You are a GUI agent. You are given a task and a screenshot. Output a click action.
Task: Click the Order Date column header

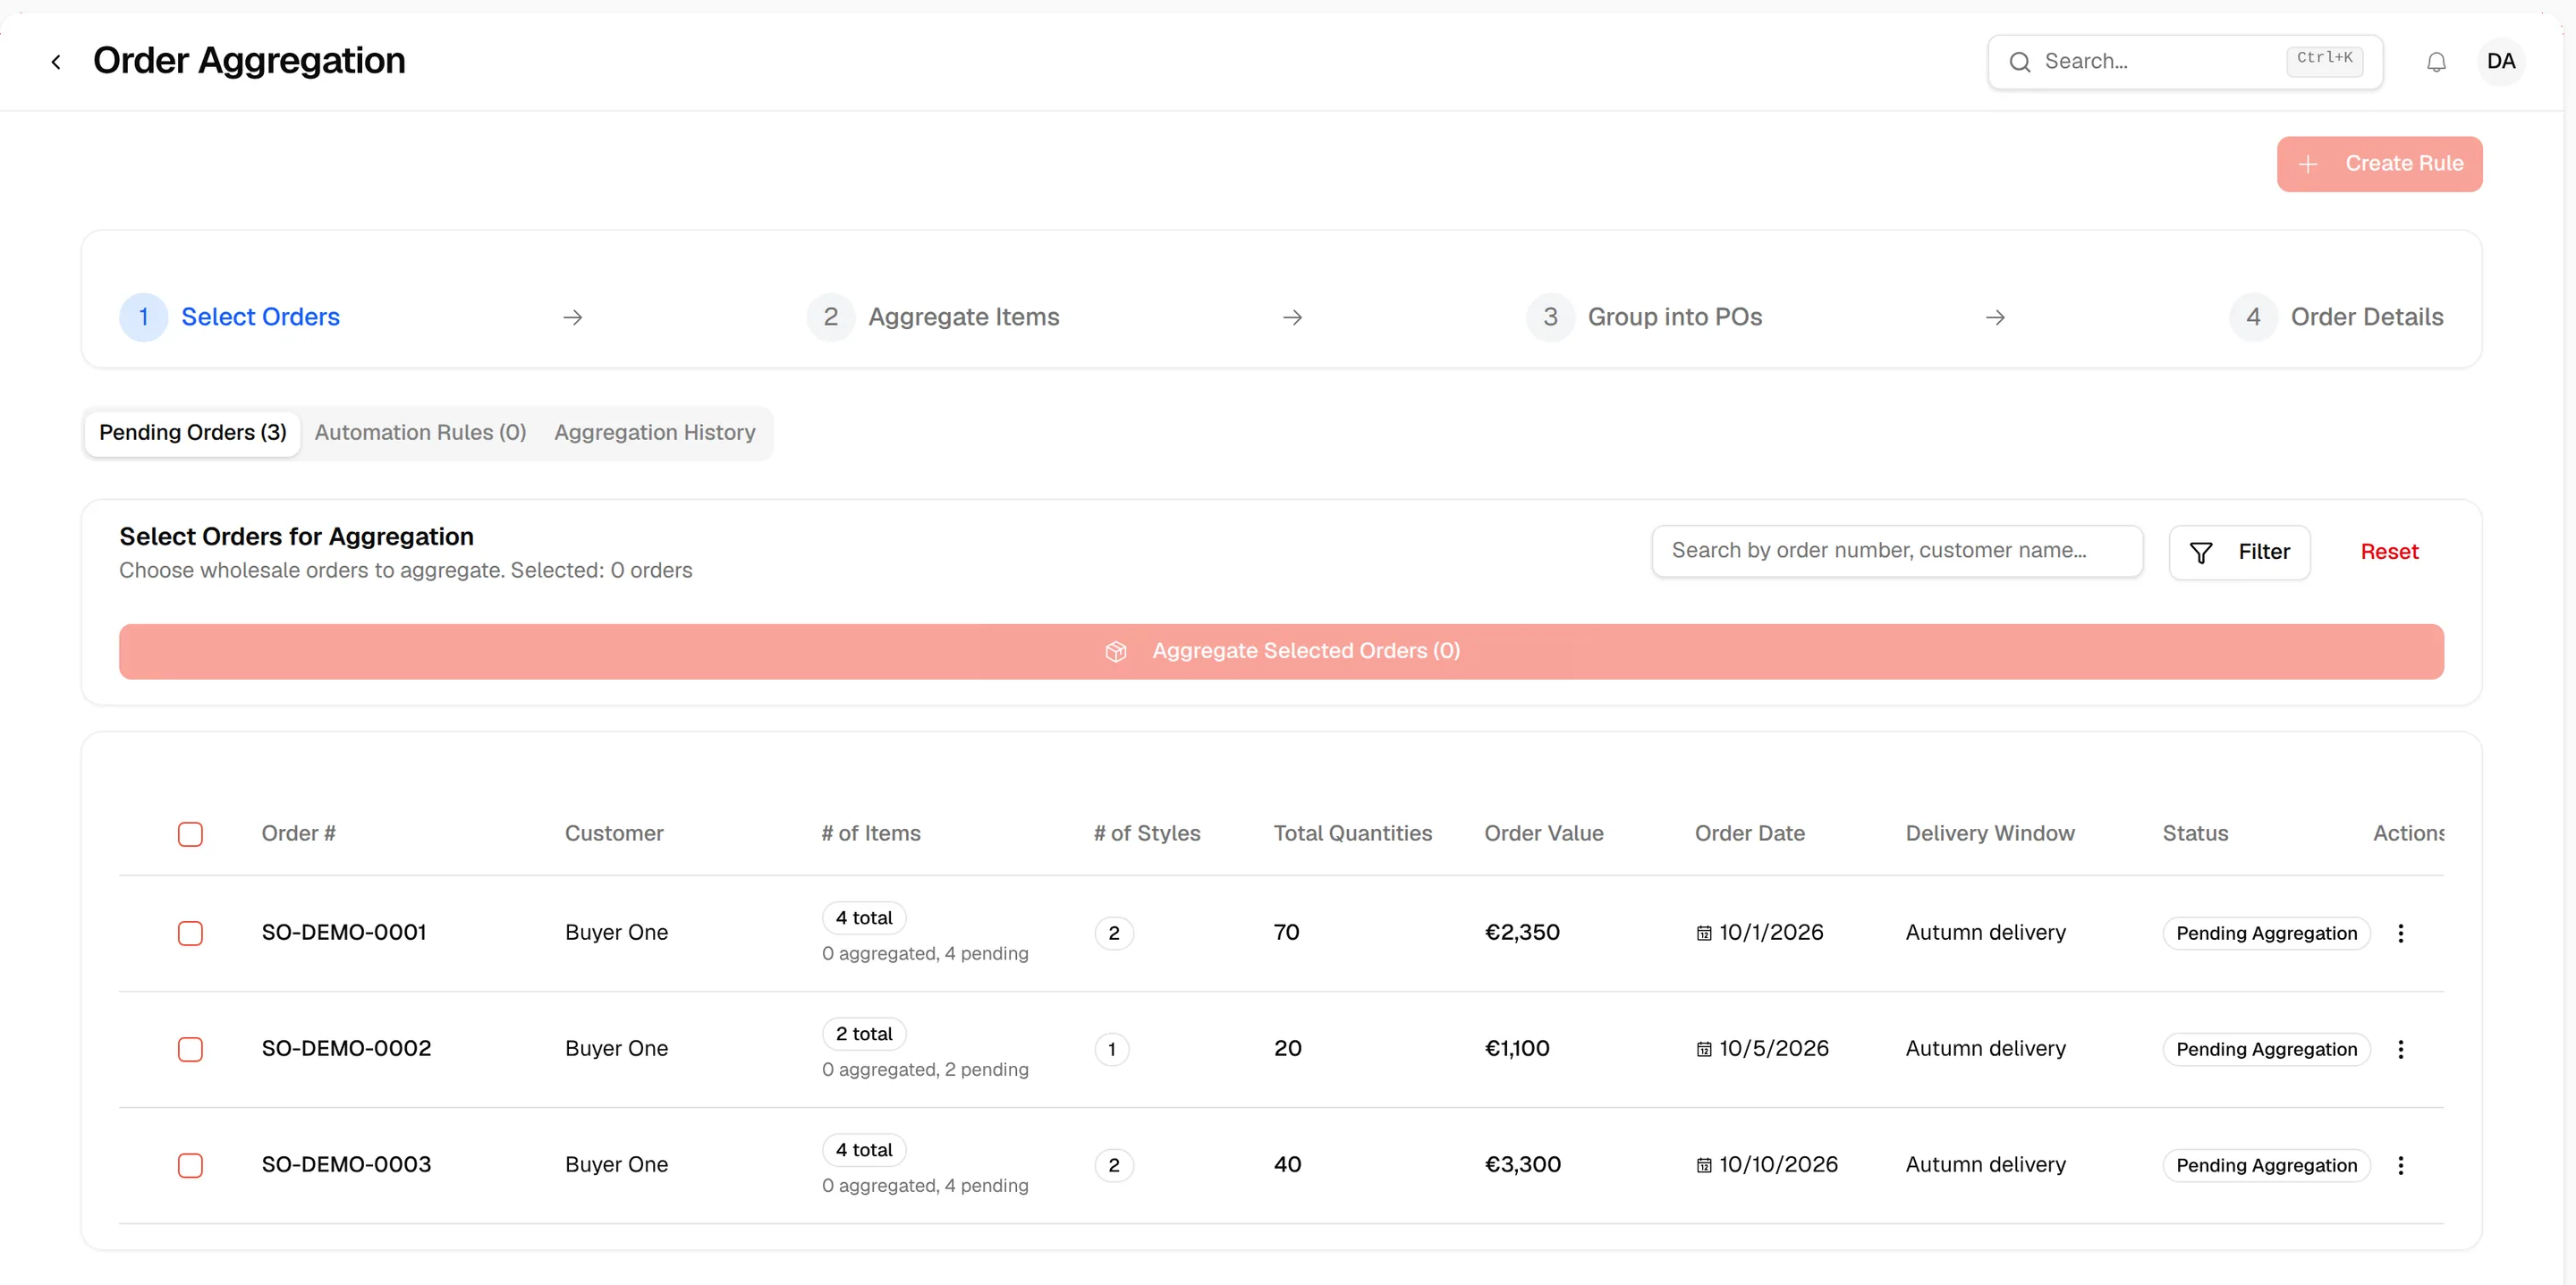1749,834
